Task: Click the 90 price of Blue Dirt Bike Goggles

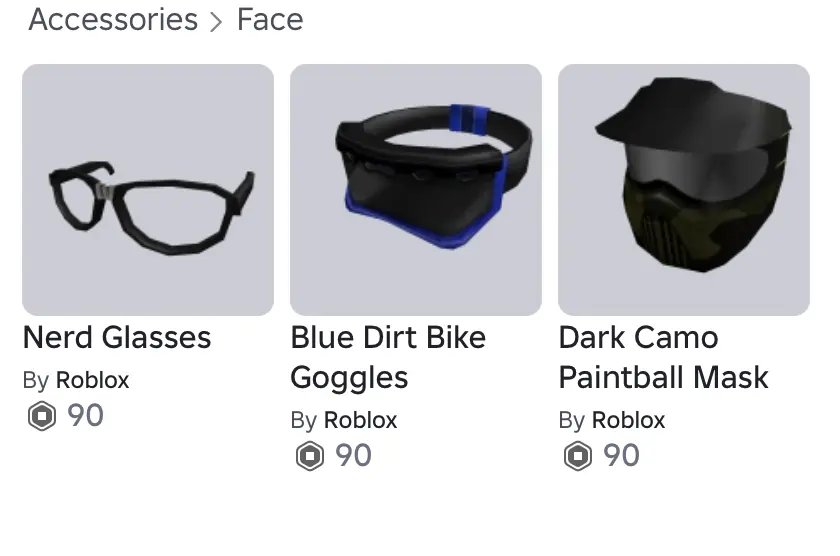Action: pos(353,456)
